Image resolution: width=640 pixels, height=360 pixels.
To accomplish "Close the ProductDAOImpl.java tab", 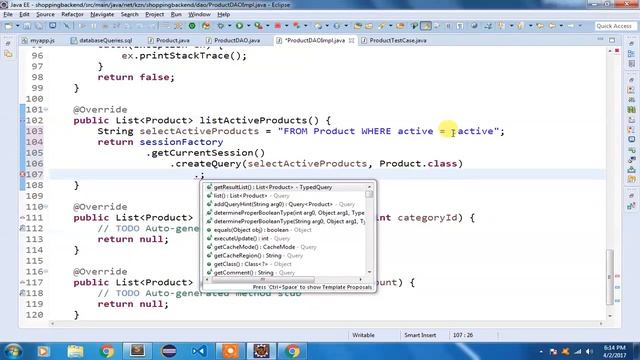I will tap(351, 40).
